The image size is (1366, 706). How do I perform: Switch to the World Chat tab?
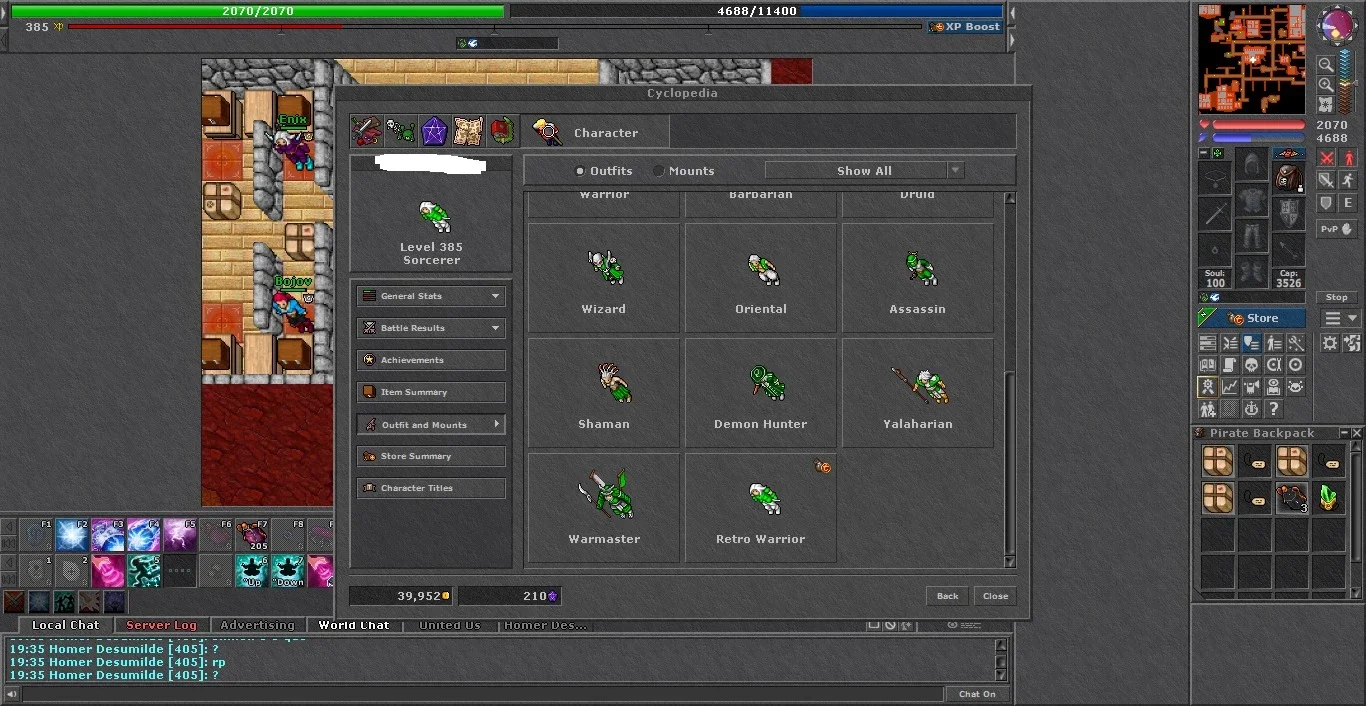(354, 625)
